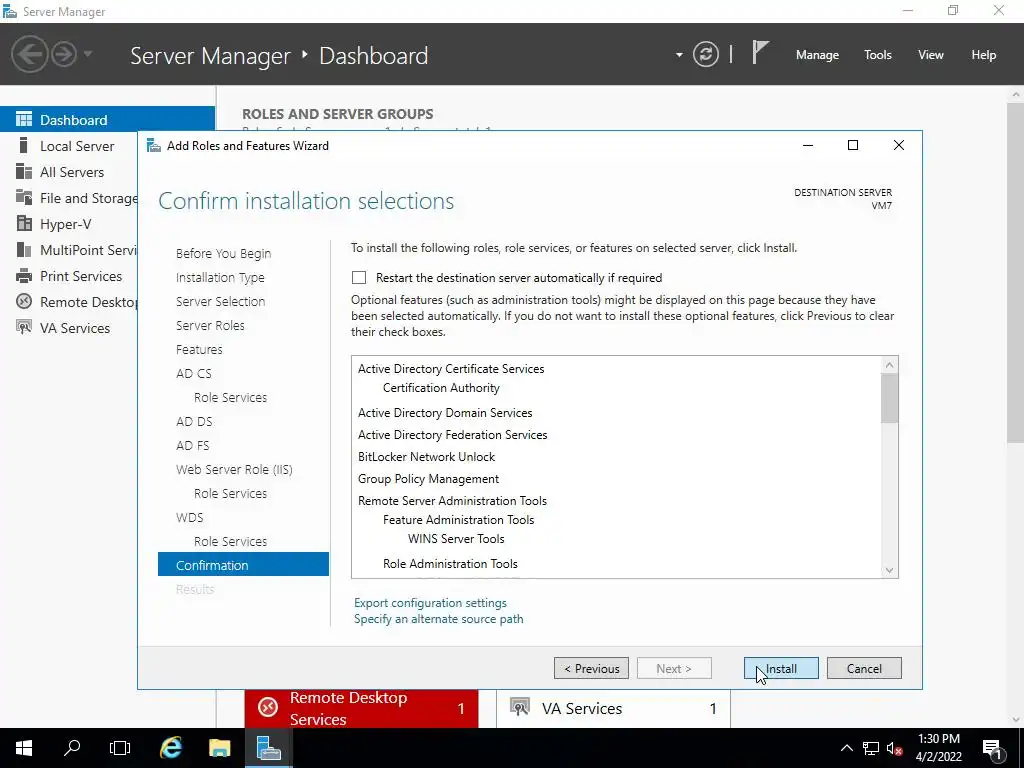Open the Tools menu
The height and width of the screenshot is (768, 1024).
(x=878, y=55)
